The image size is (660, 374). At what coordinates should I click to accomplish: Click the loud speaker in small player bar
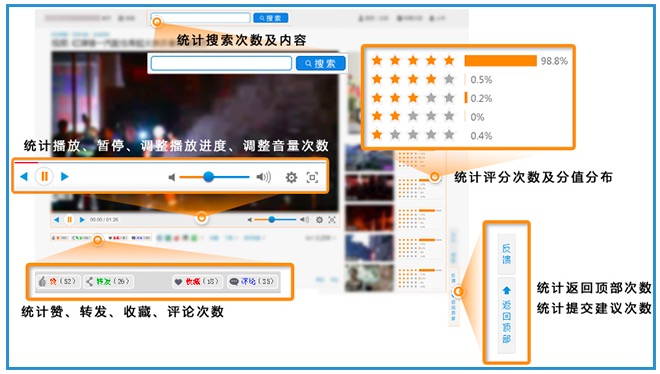[x=304, y=220]
